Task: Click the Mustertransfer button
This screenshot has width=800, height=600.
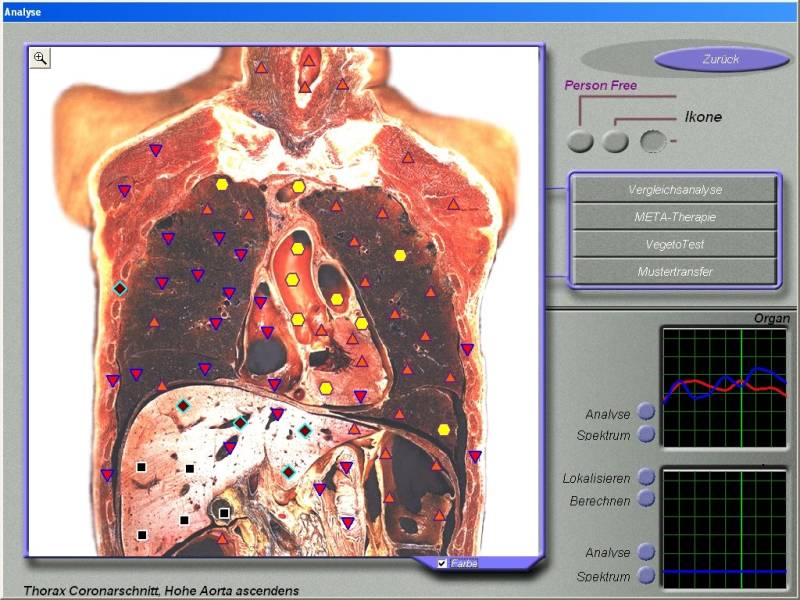Action: coord(675,271)
